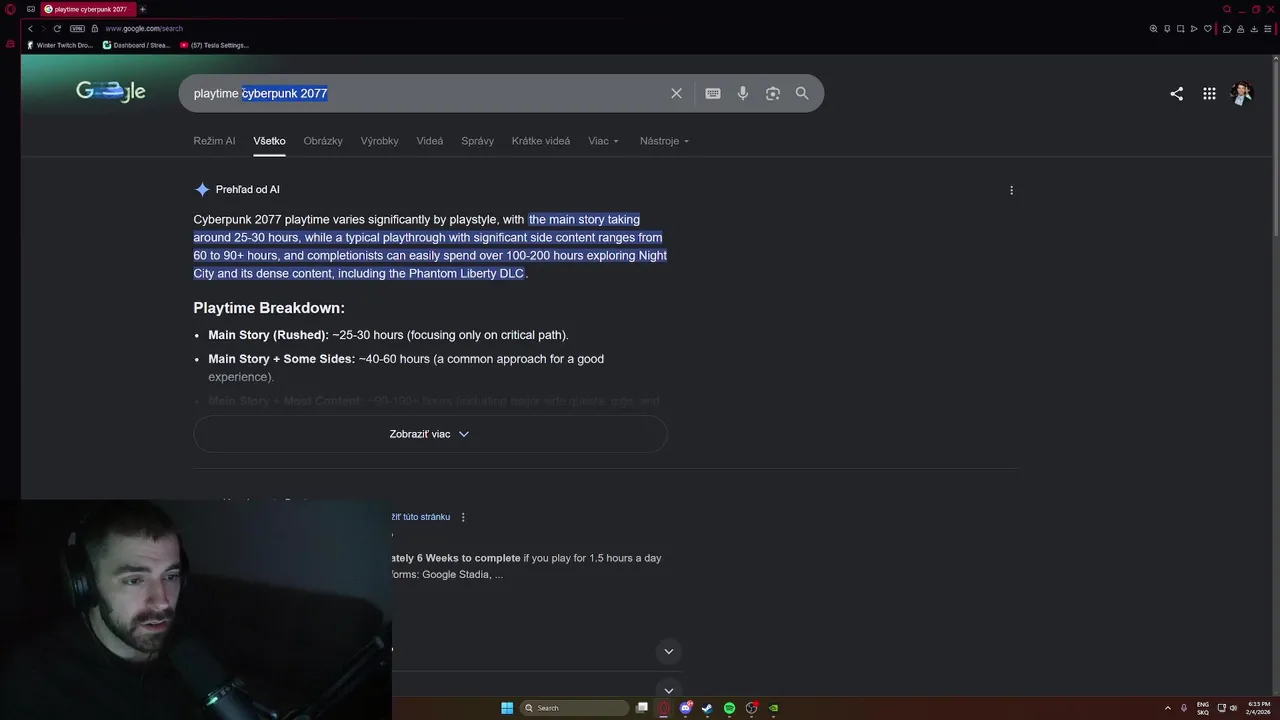The image size is (1280, 720).
Task: Expand the first related question chevron
Action: pyautogui.click(x=669, y=651)
